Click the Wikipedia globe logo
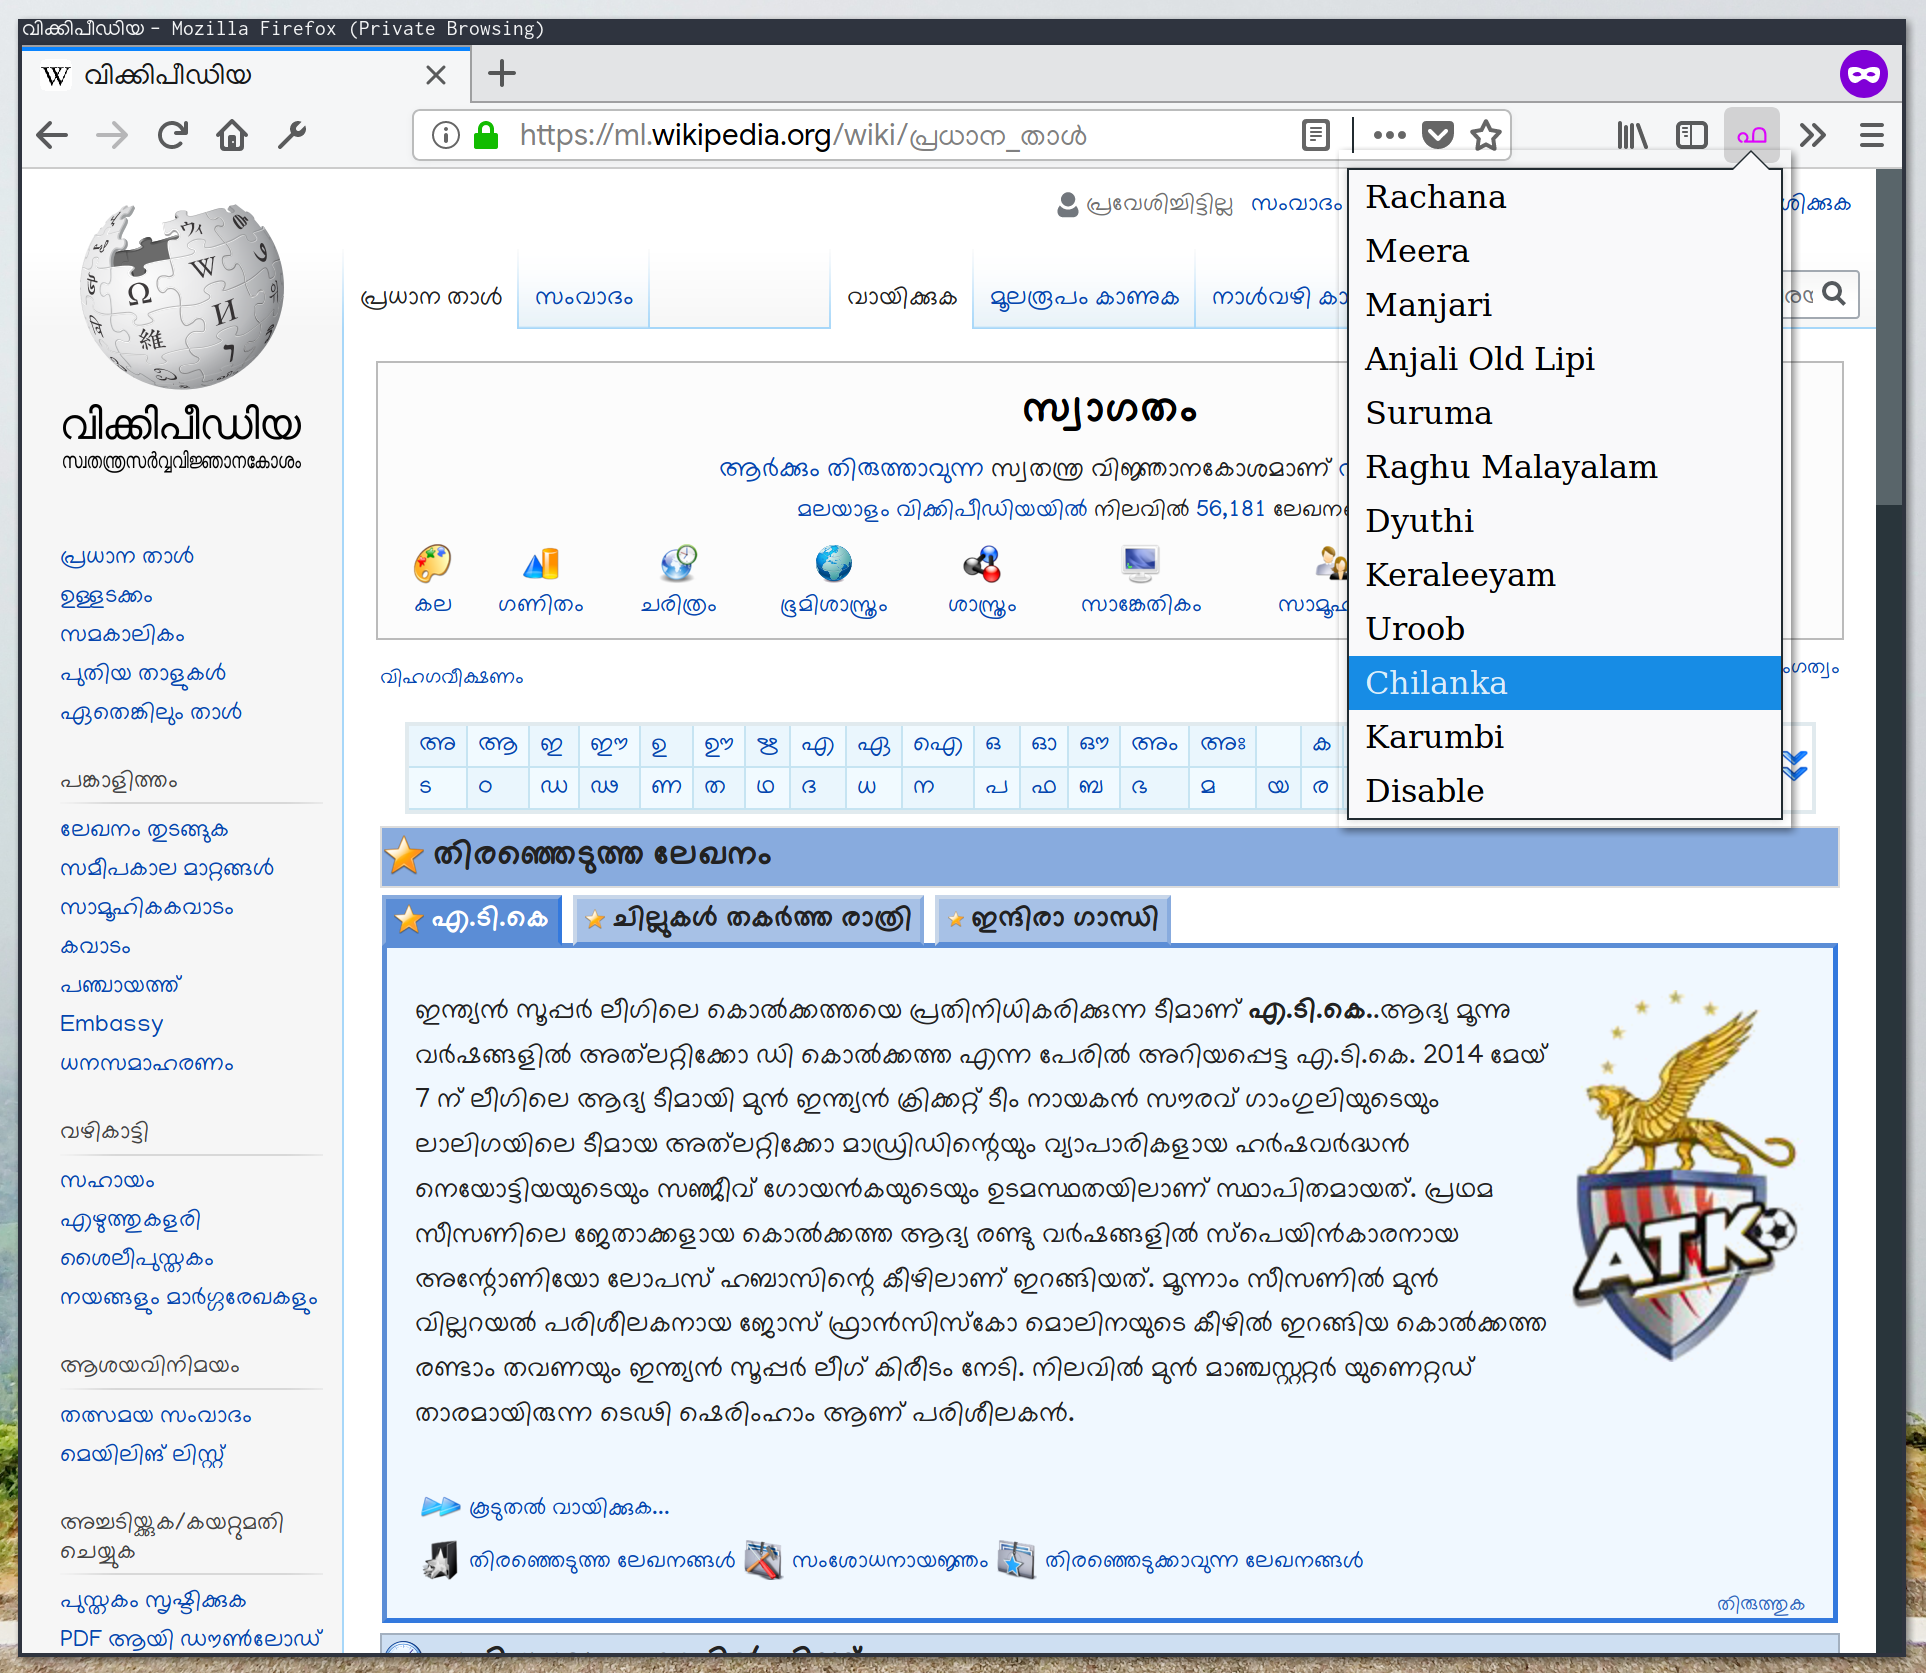The width and height of the screenshot is (1926, 1673). coord(182,296)
